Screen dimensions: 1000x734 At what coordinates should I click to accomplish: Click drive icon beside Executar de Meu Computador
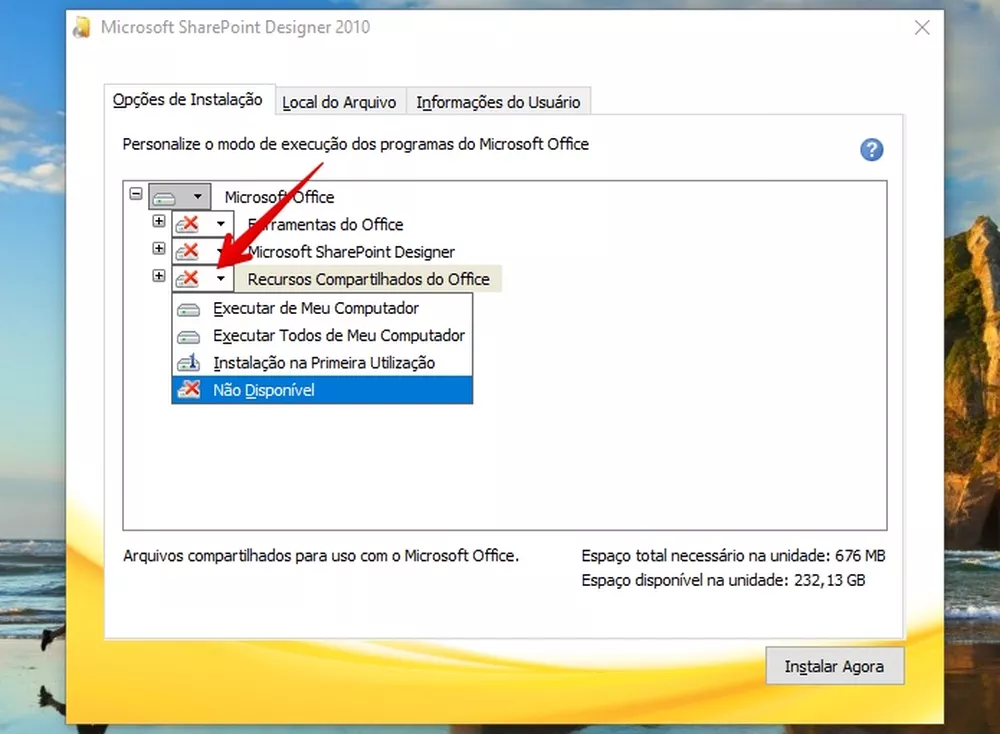(x=188, y=310)
